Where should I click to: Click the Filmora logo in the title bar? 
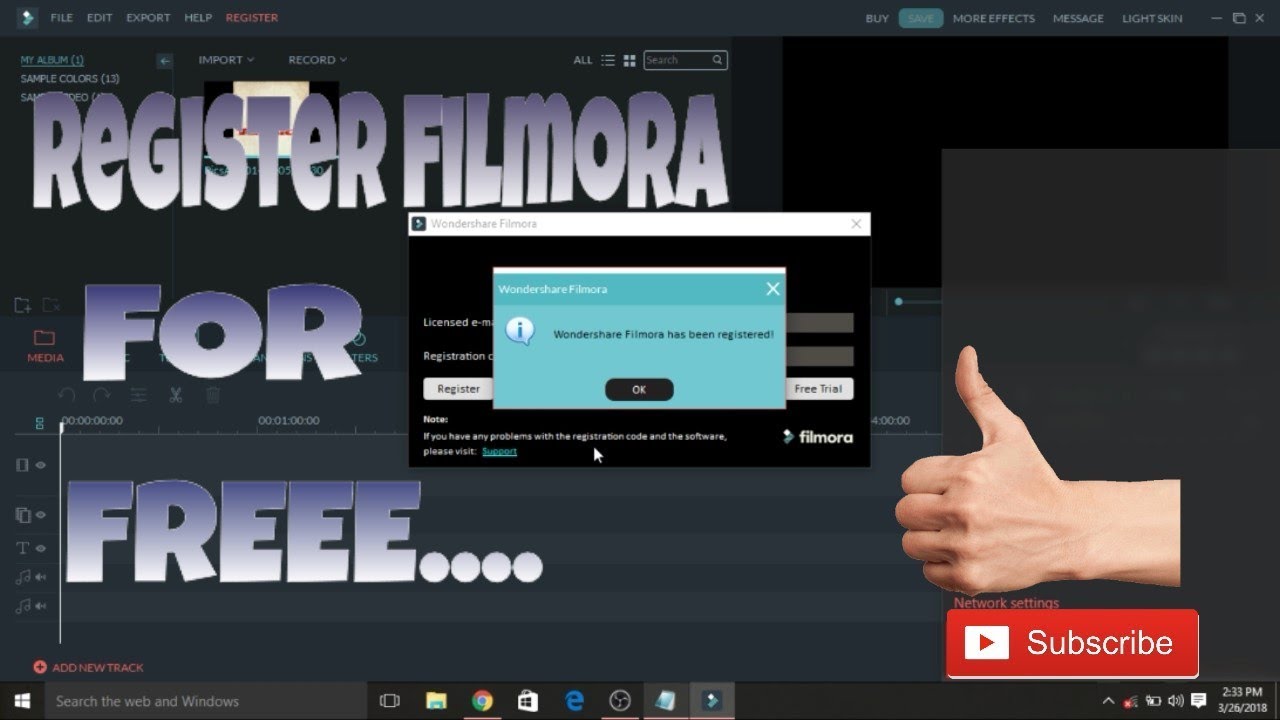click(27, 18)
